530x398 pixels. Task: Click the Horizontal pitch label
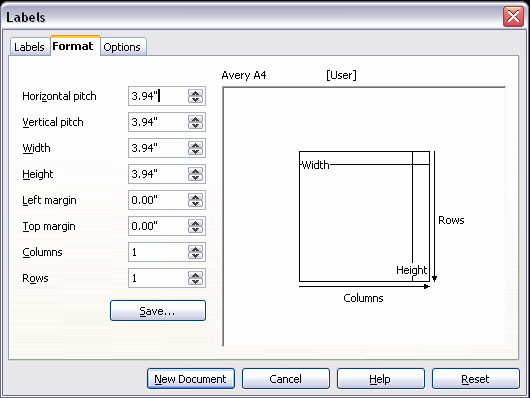tap(59, 96)
